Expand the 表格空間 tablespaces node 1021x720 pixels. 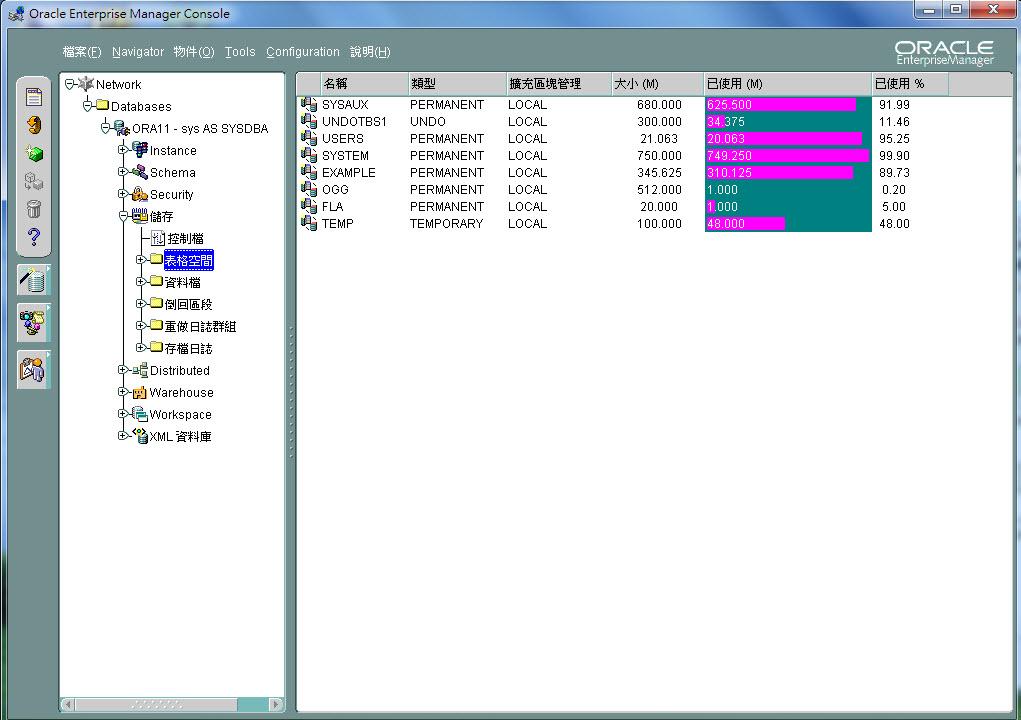(140, 260)
